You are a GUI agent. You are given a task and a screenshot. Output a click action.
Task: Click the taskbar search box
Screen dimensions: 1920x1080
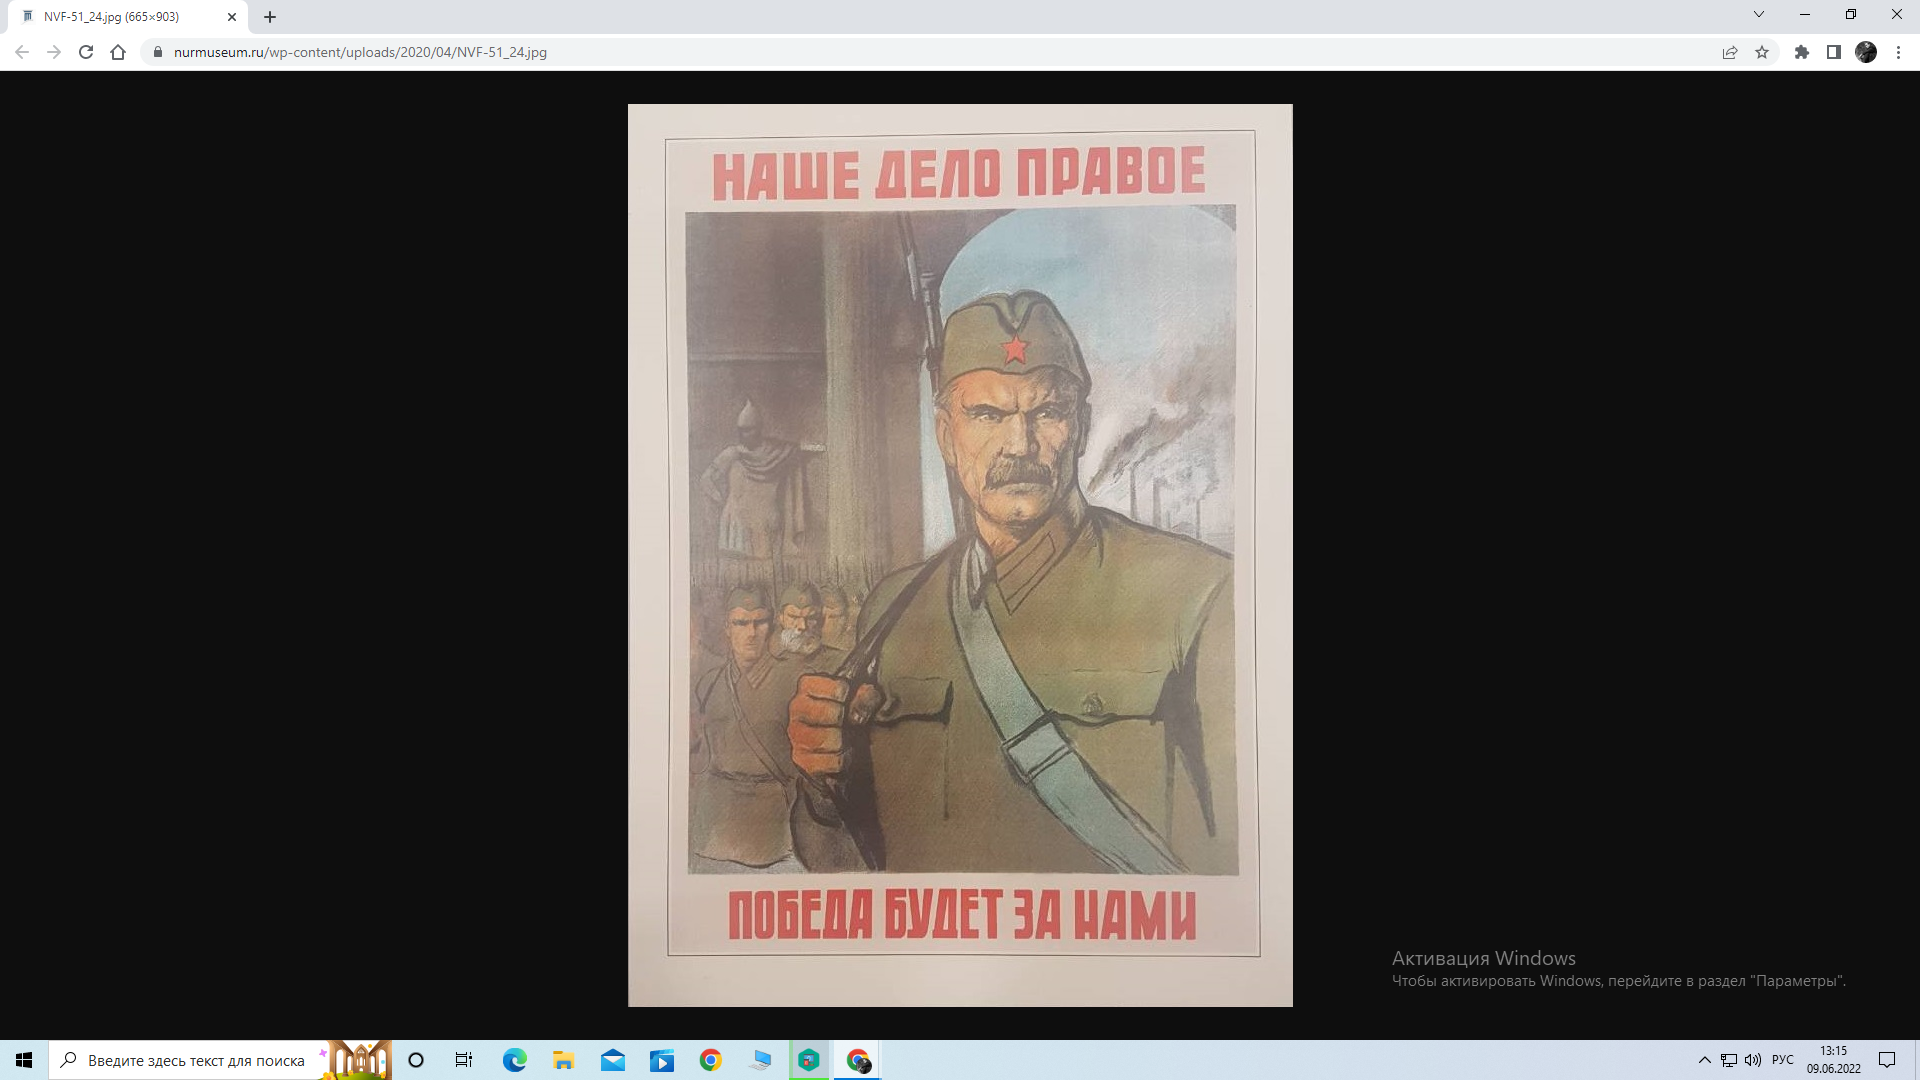[220, 1060]
